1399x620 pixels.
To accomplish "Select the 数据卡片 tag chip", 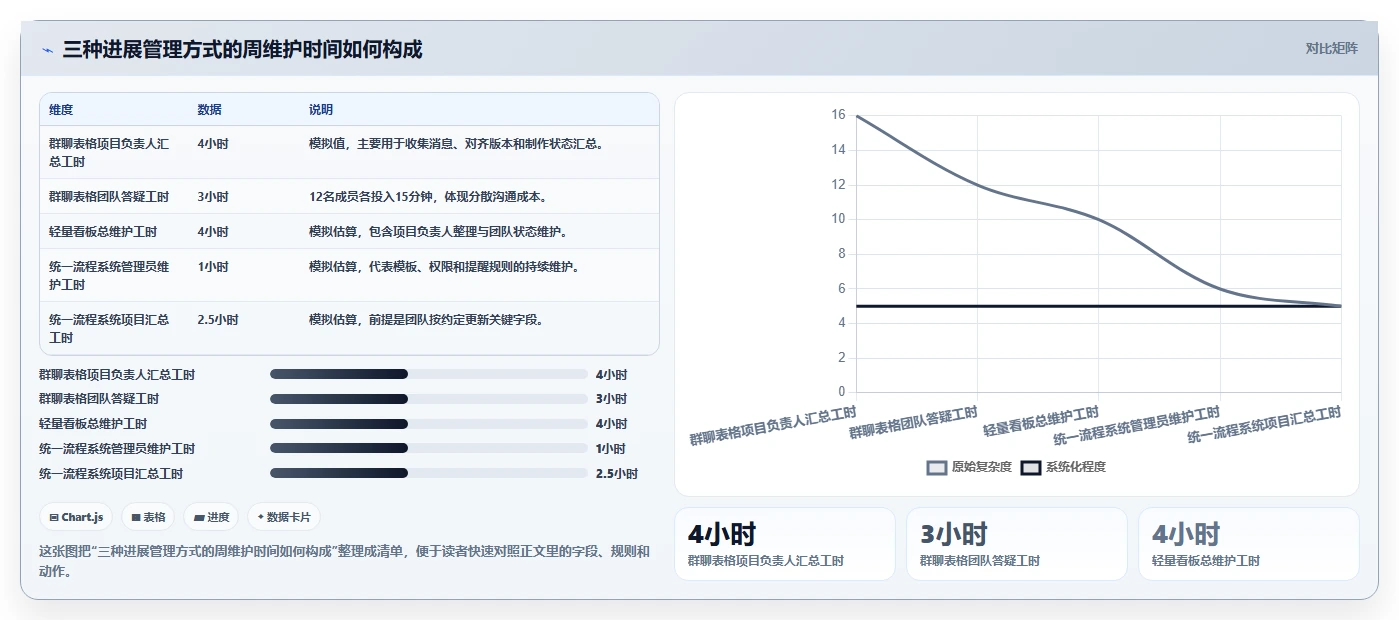I will (284, 517).
